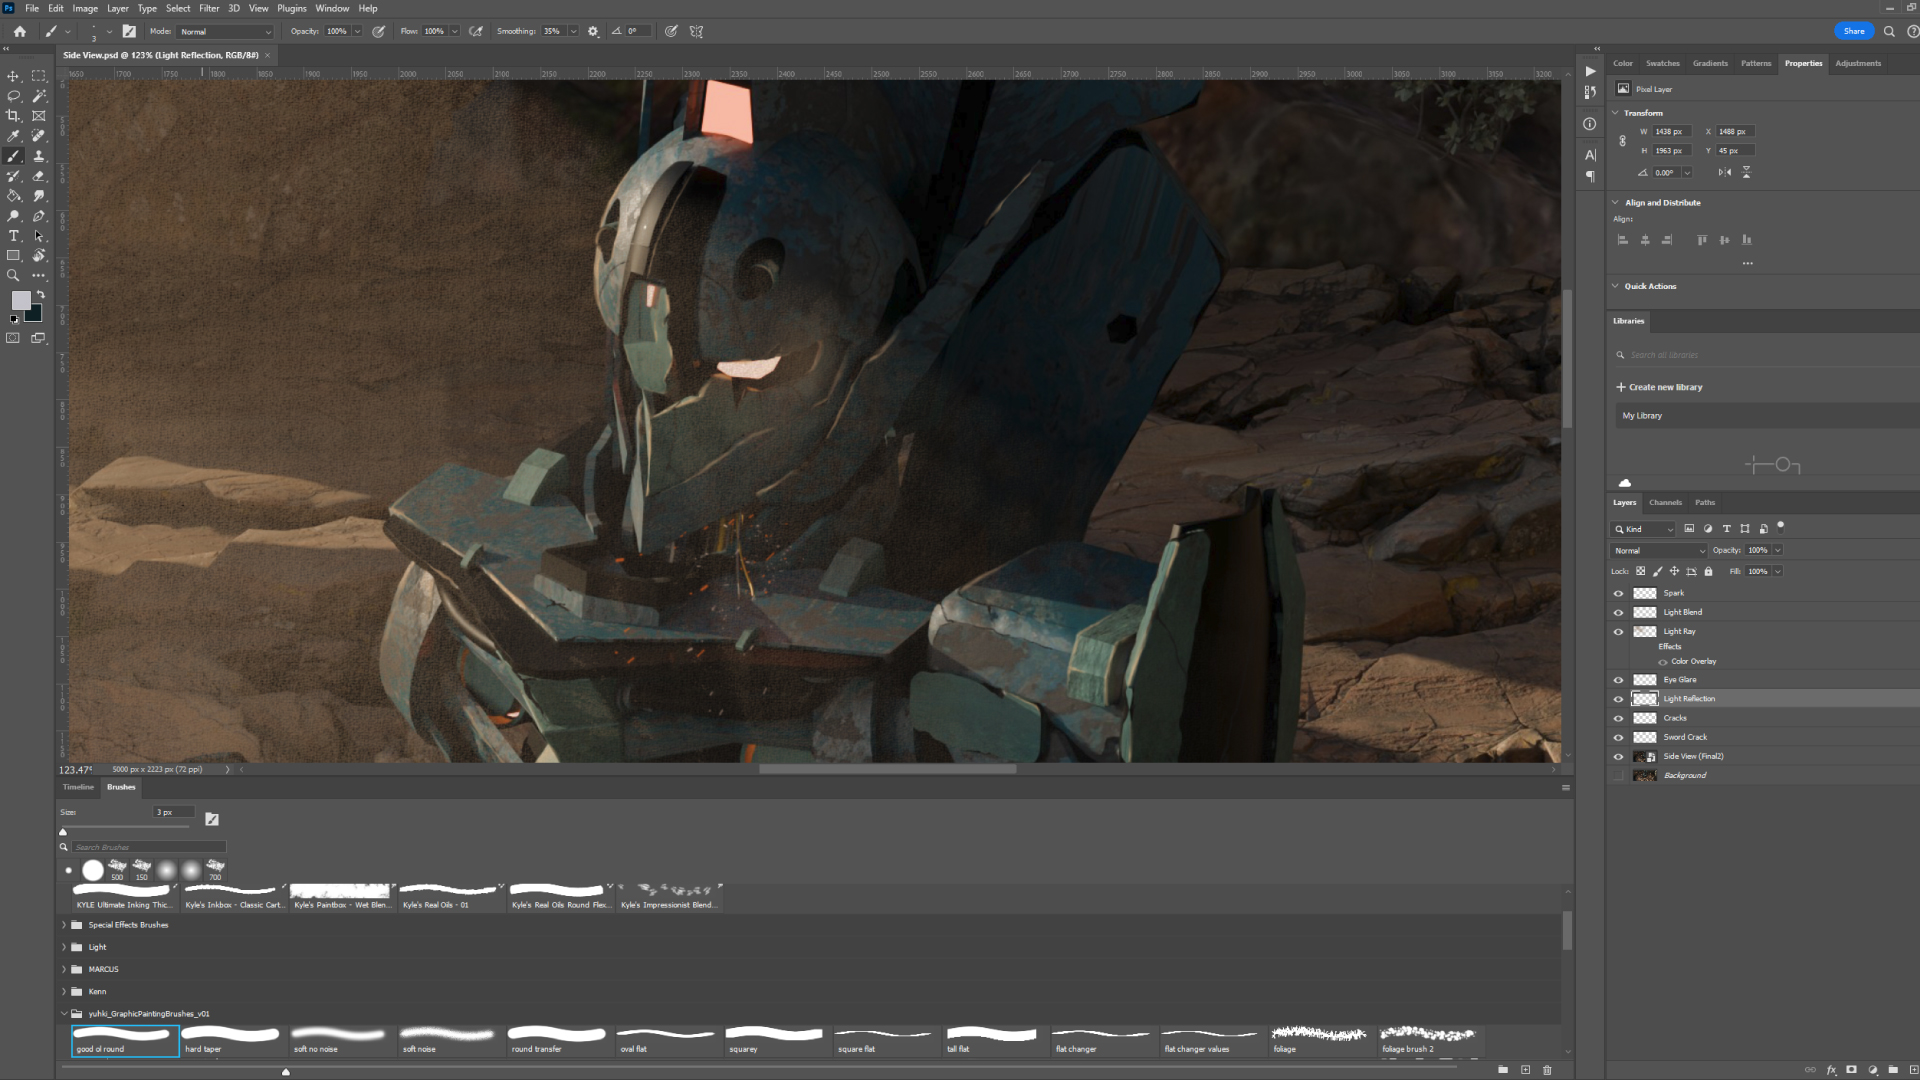Select the Eraser tool
Image resolution: width=1920 pixels, height=1080 pixels.
pyautogui.click(x=39, y=176)
